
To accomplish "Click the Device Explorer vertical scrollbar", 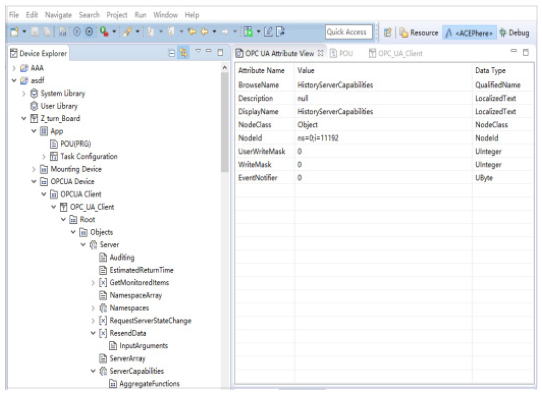I will pos(225,122).
